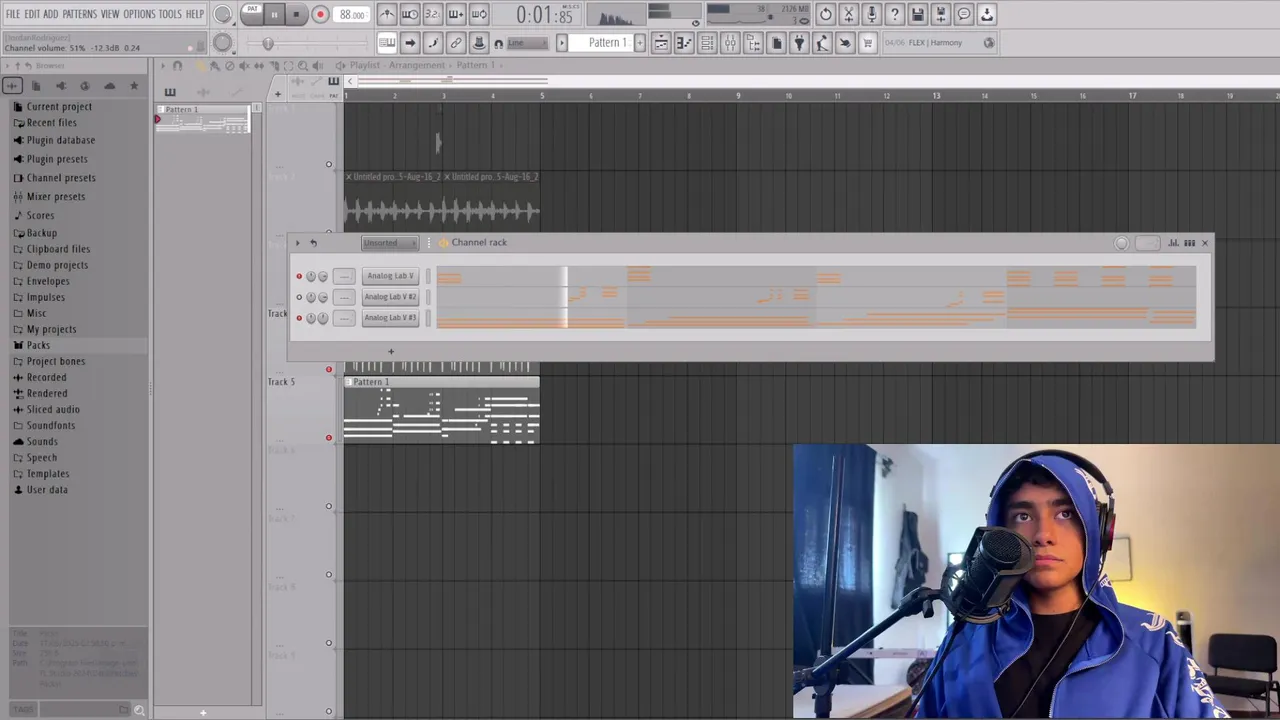
Task: Toggle mute on Analog Lab V #3
Action: pos(298,318)
